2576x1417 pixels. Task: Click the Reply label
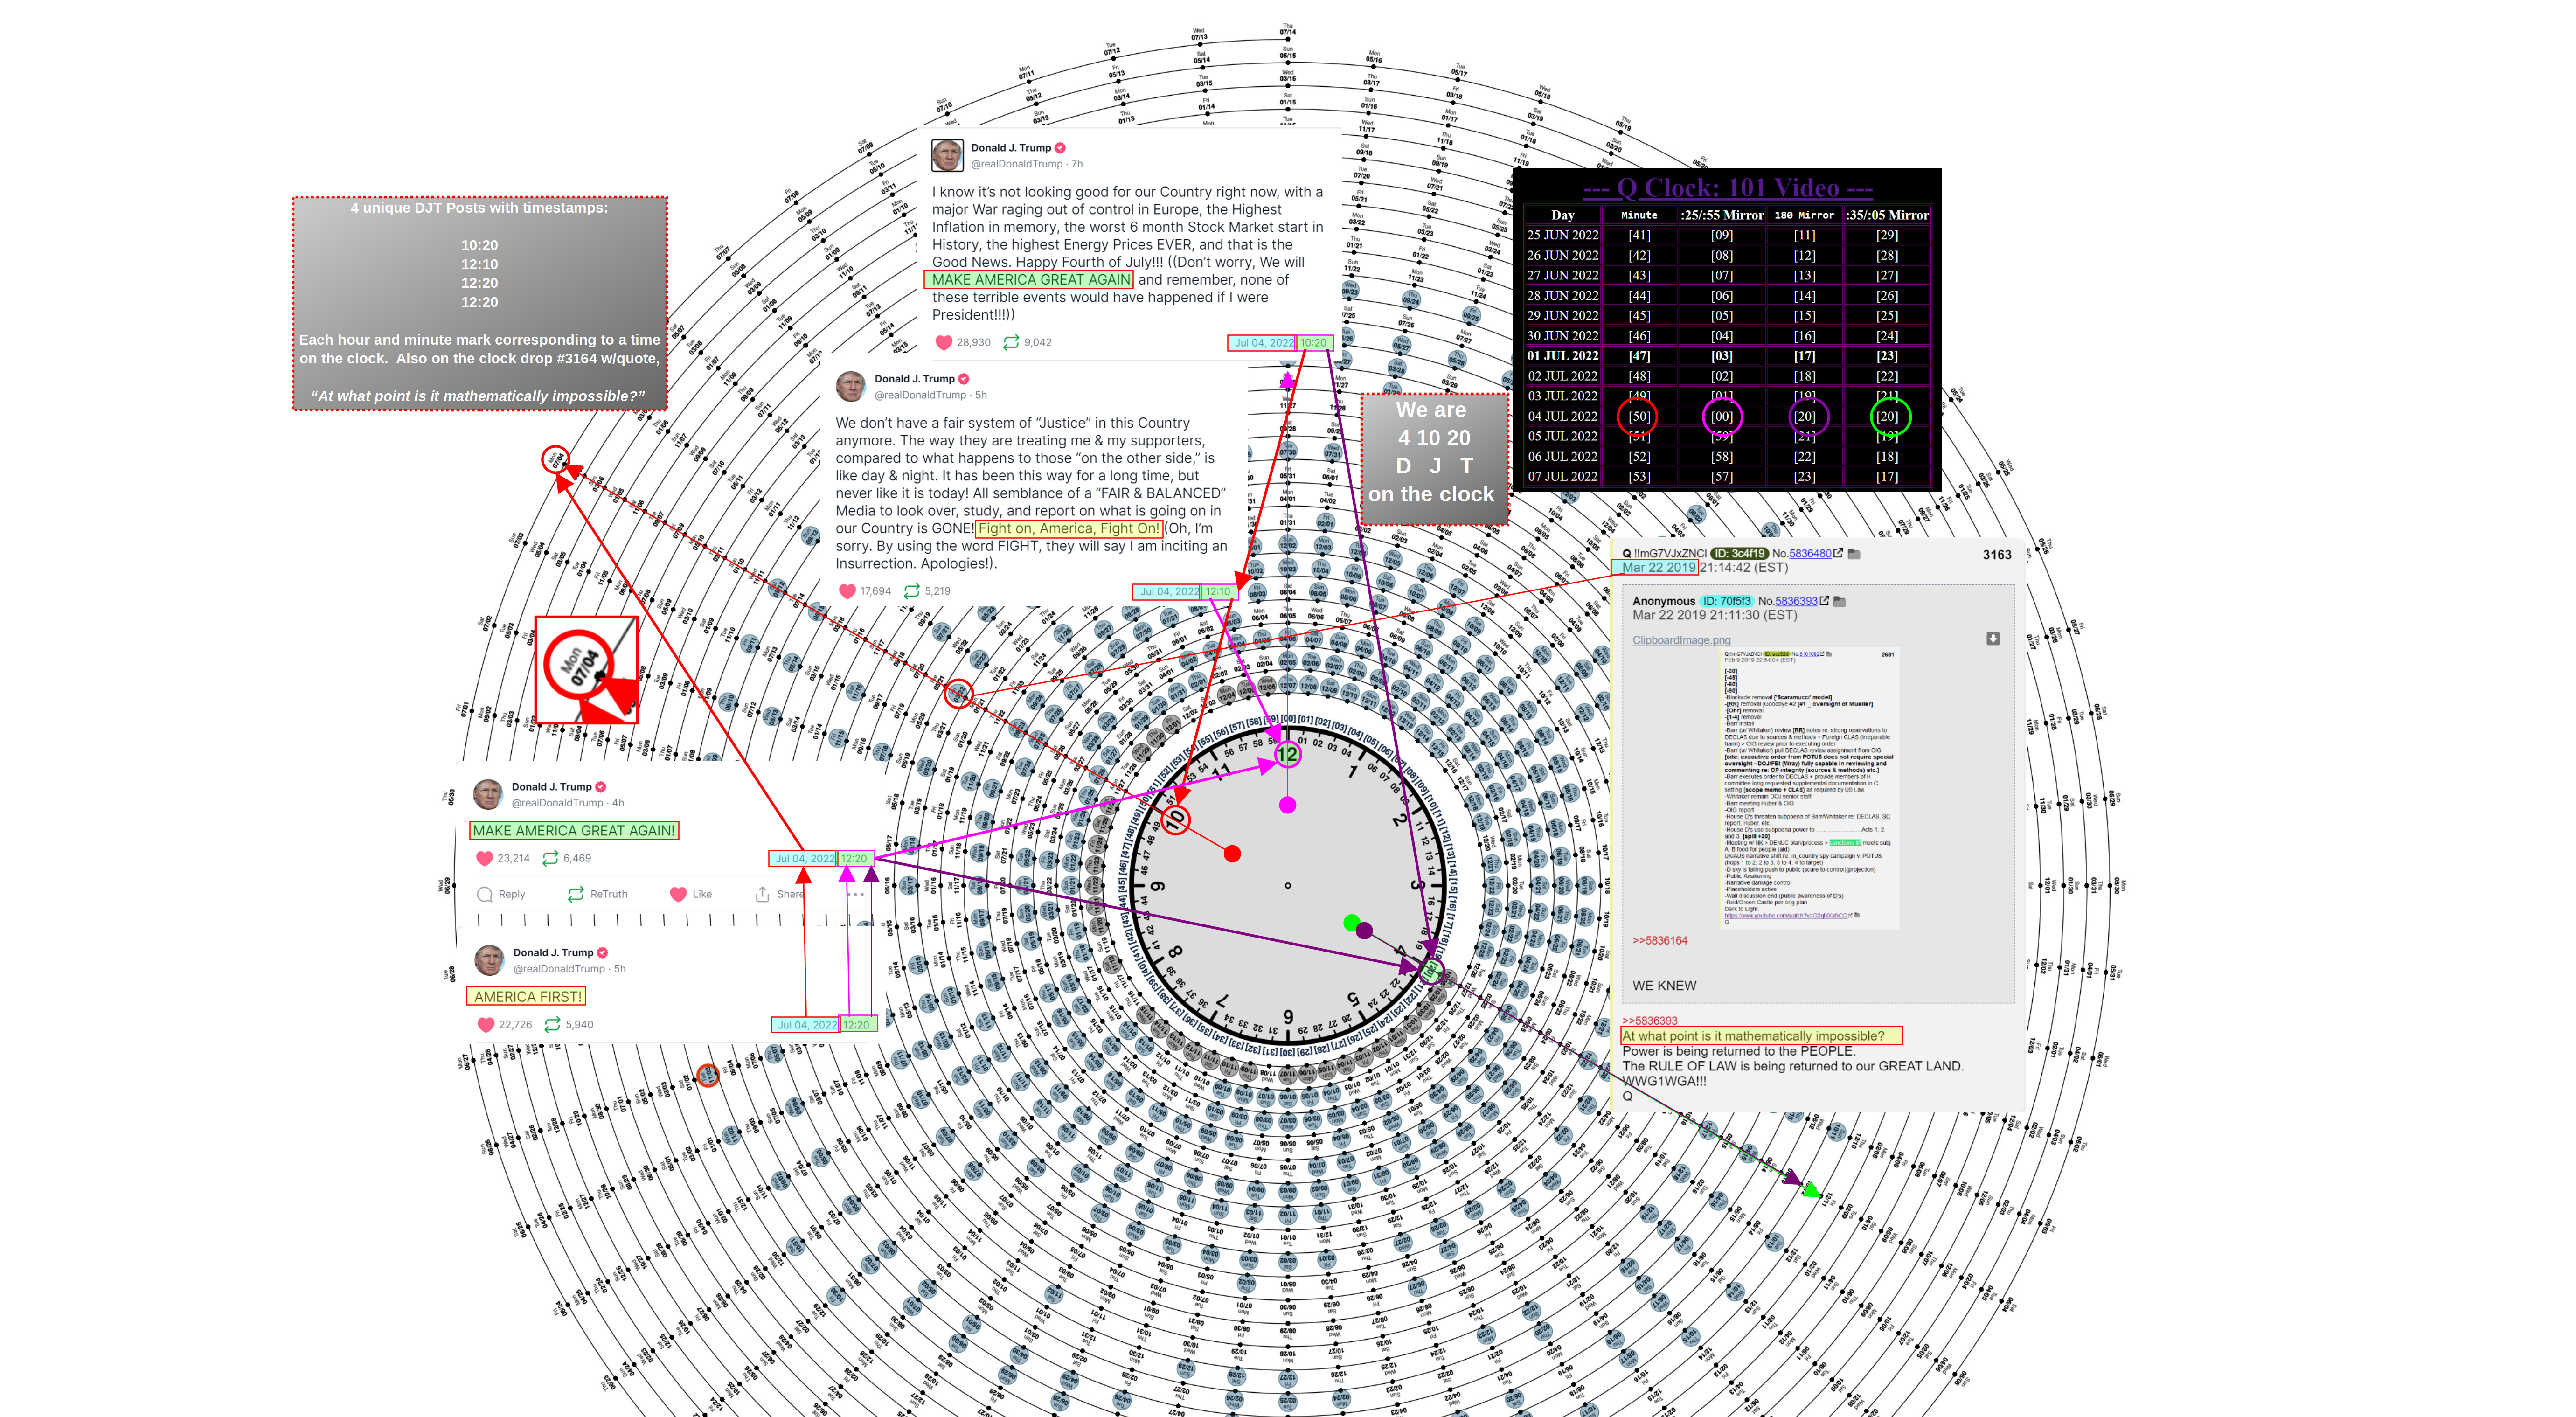click(512, 894)
